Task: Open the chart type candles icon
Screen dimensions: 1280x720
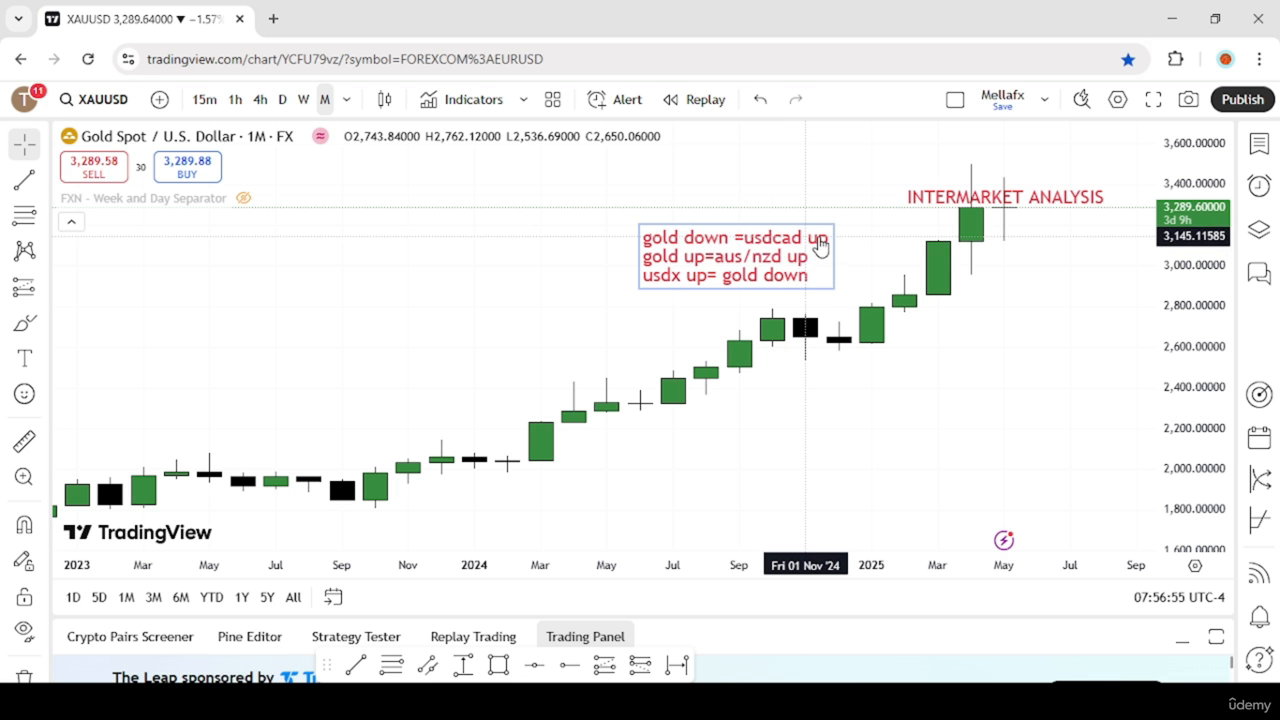Action: click(384, 99)
